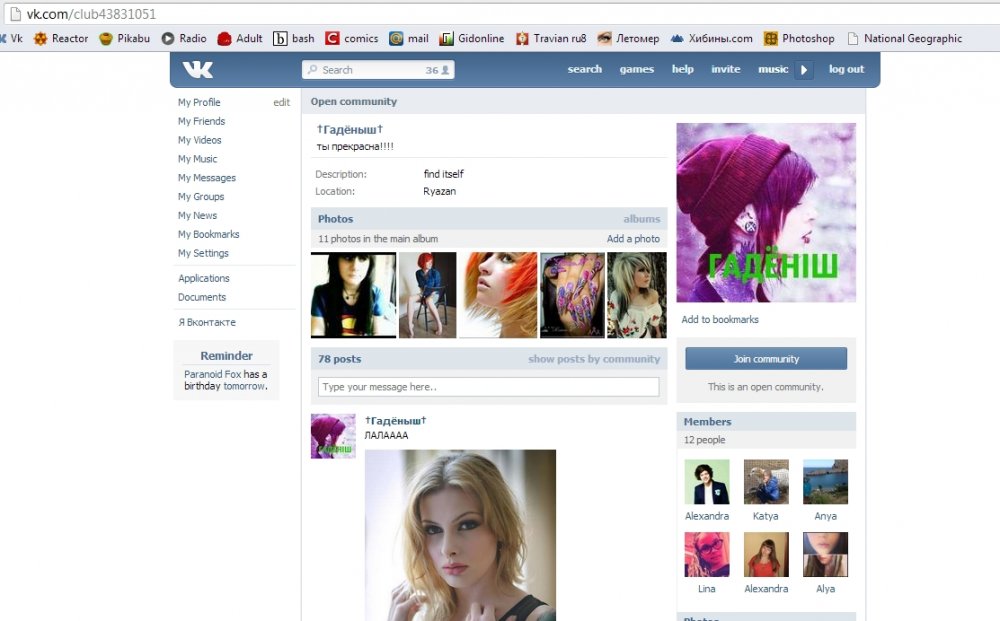Click the log out link in header
Image resolution: width=1000 pixels, height=621 pixels.
846,69
